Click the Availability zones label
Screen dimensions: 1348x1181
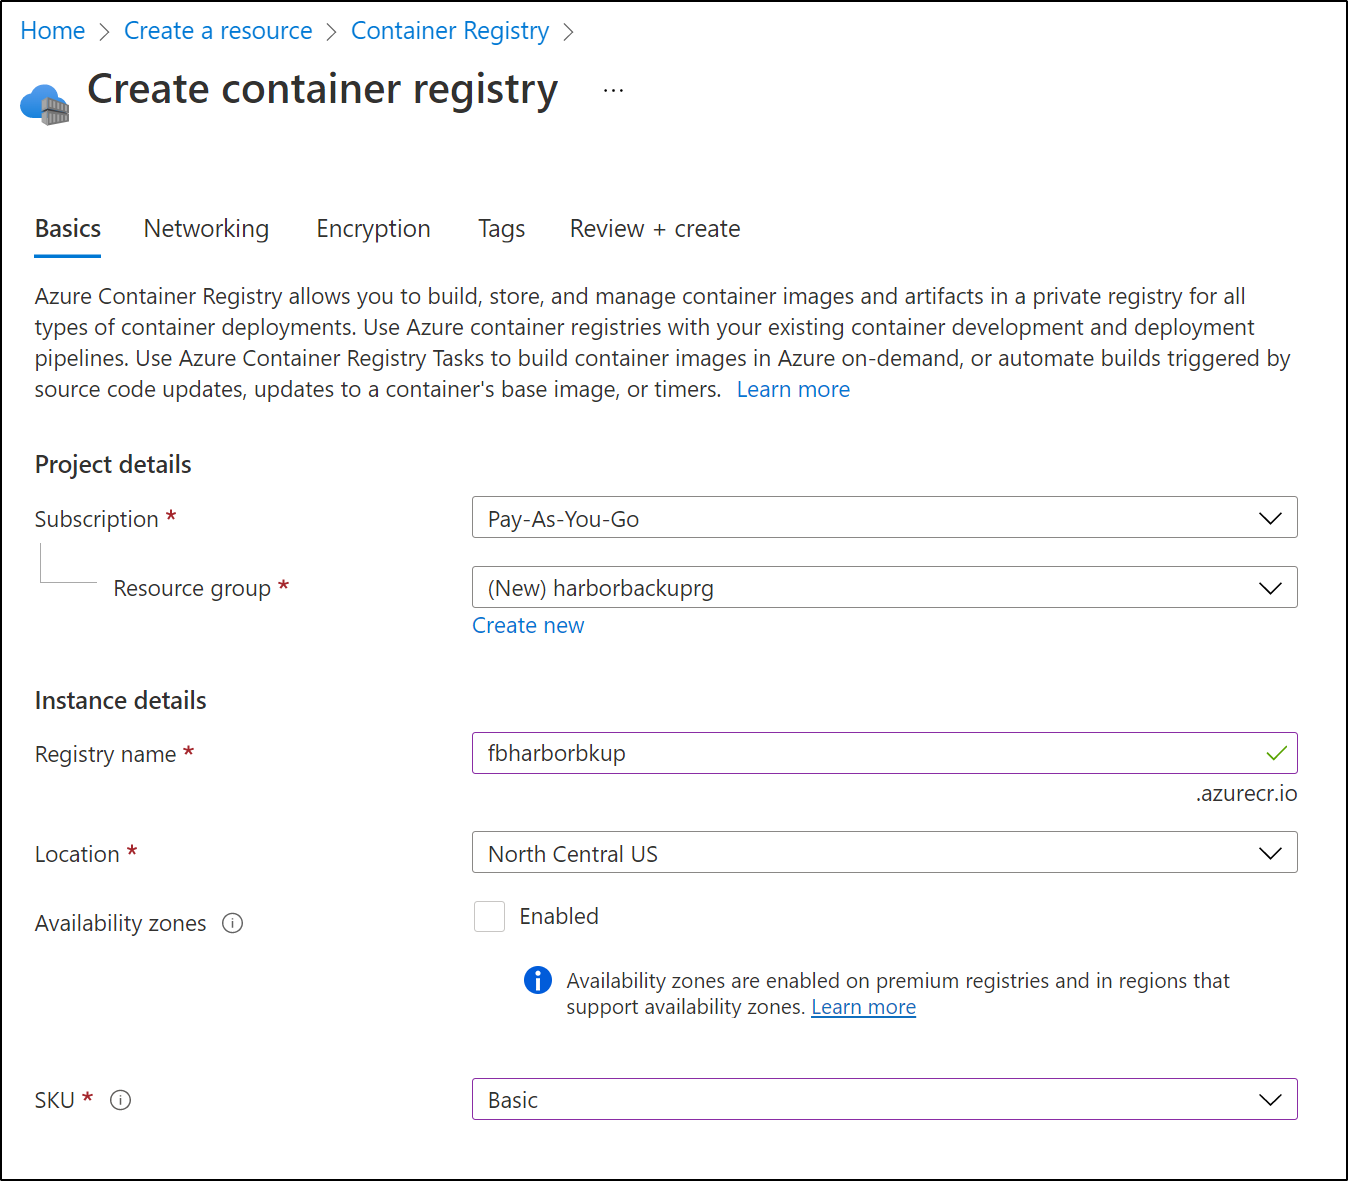(120, 923)
